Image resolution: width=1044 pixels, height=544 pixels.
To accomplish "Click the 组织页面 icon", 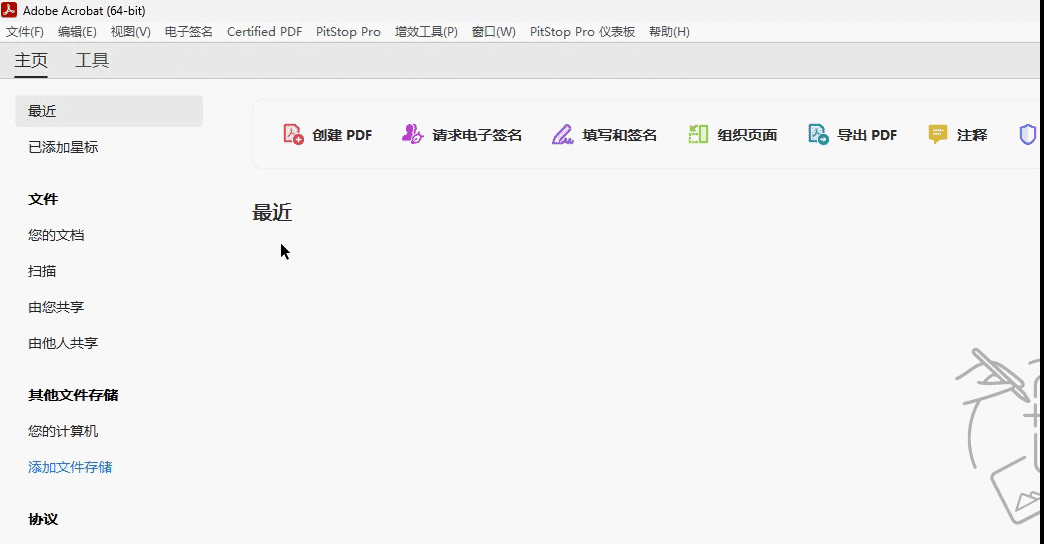I will point(698,135).
